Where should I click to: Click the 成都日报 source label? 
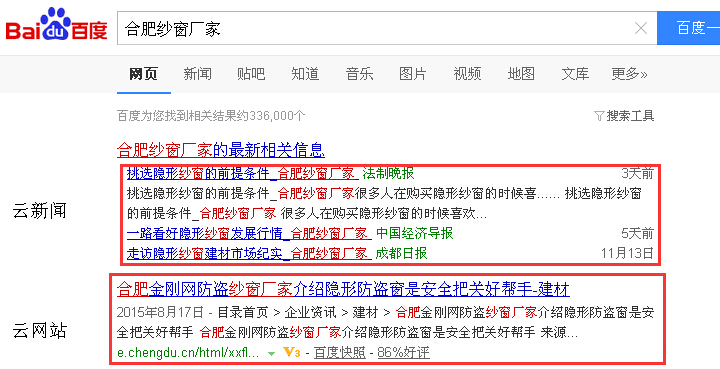click(401, 253)
